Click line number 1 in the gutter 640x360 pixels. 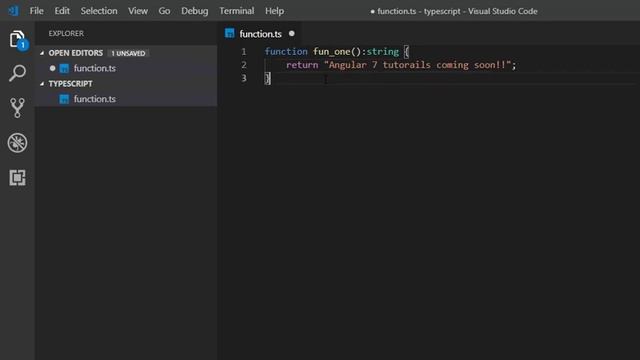[x=244, y=52]
